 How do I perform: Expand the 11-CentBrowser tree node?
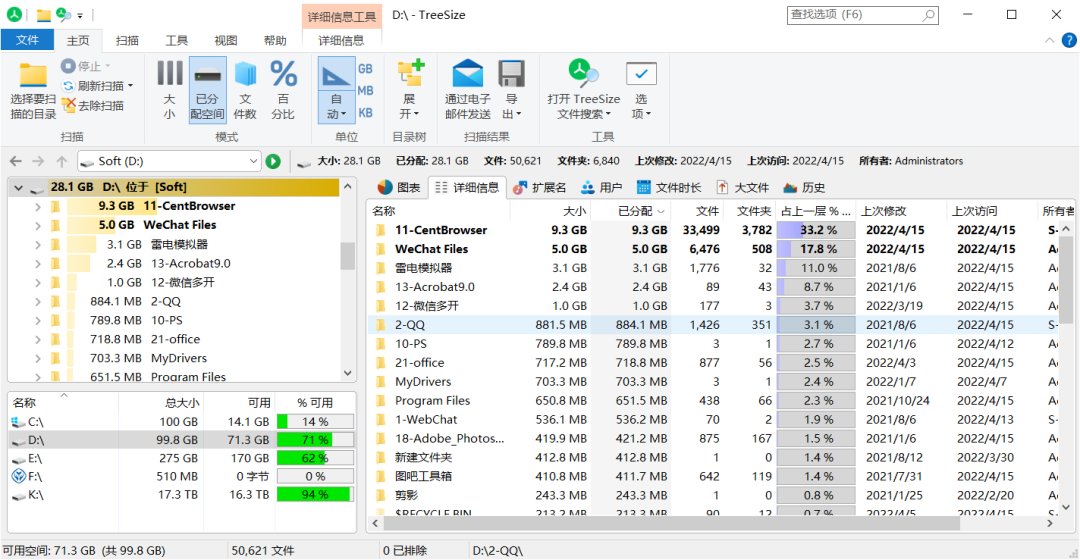click(x=38, y=206)
